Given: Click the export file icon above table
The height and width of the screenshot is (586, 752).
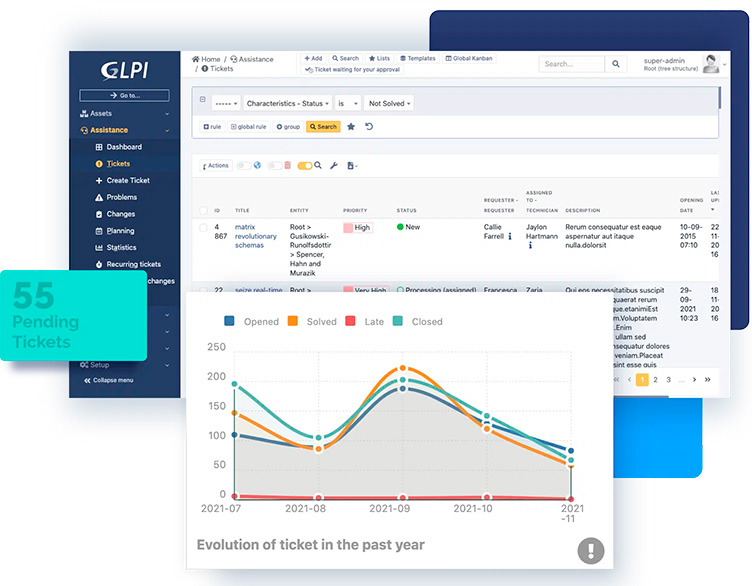Looking at the screenshot, I should (351, 166).
